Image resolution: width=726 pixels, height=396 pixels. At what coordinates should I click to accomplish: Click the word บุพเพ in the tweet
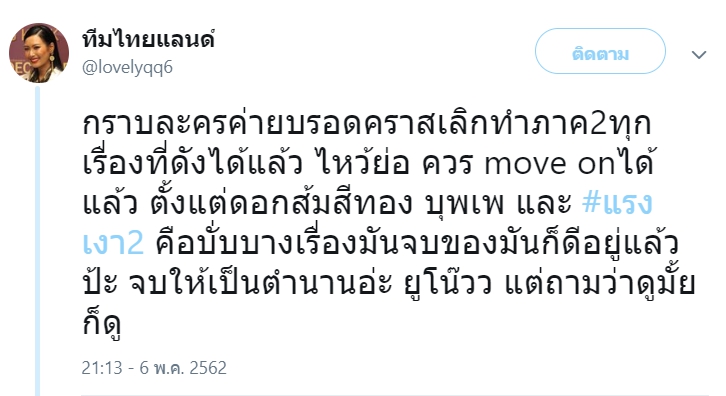click(464, 204)
